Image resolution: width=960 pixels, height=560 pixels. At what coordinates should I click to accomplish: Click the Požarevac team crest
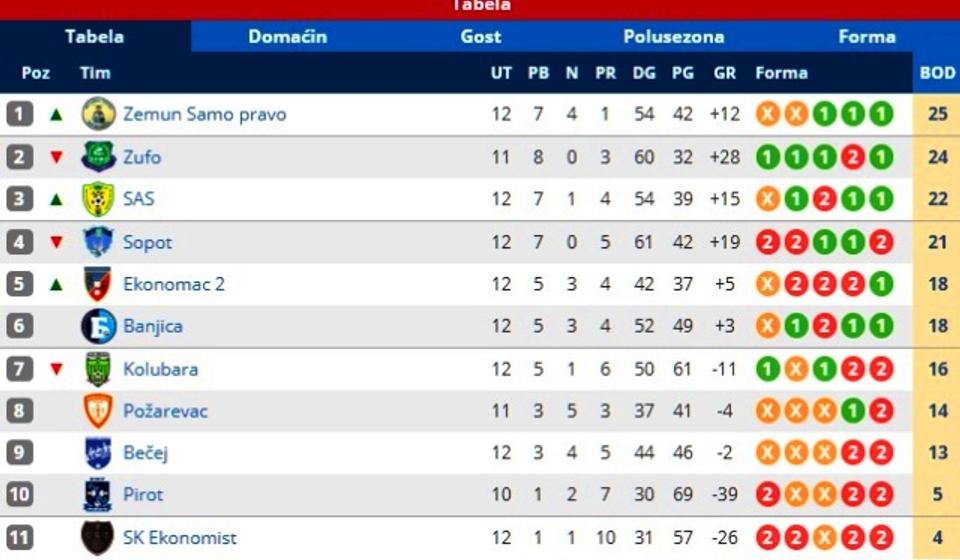[98, 411]
